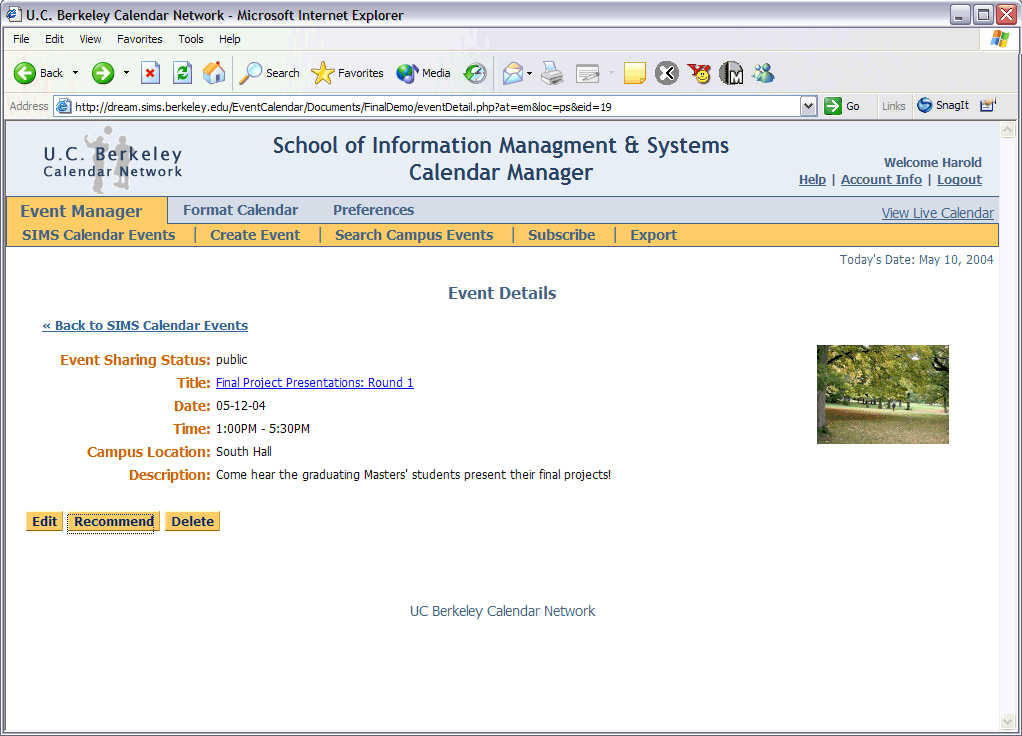Switch to the Preferences tab
This screenshot has width=1022, height=736.
point(373,210)
